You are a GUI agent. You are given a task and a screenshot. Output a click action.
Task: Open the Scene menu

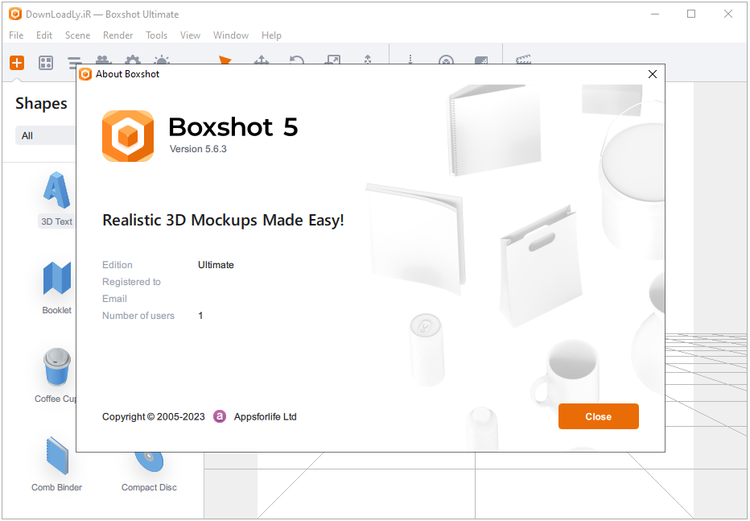click(77, 35)
